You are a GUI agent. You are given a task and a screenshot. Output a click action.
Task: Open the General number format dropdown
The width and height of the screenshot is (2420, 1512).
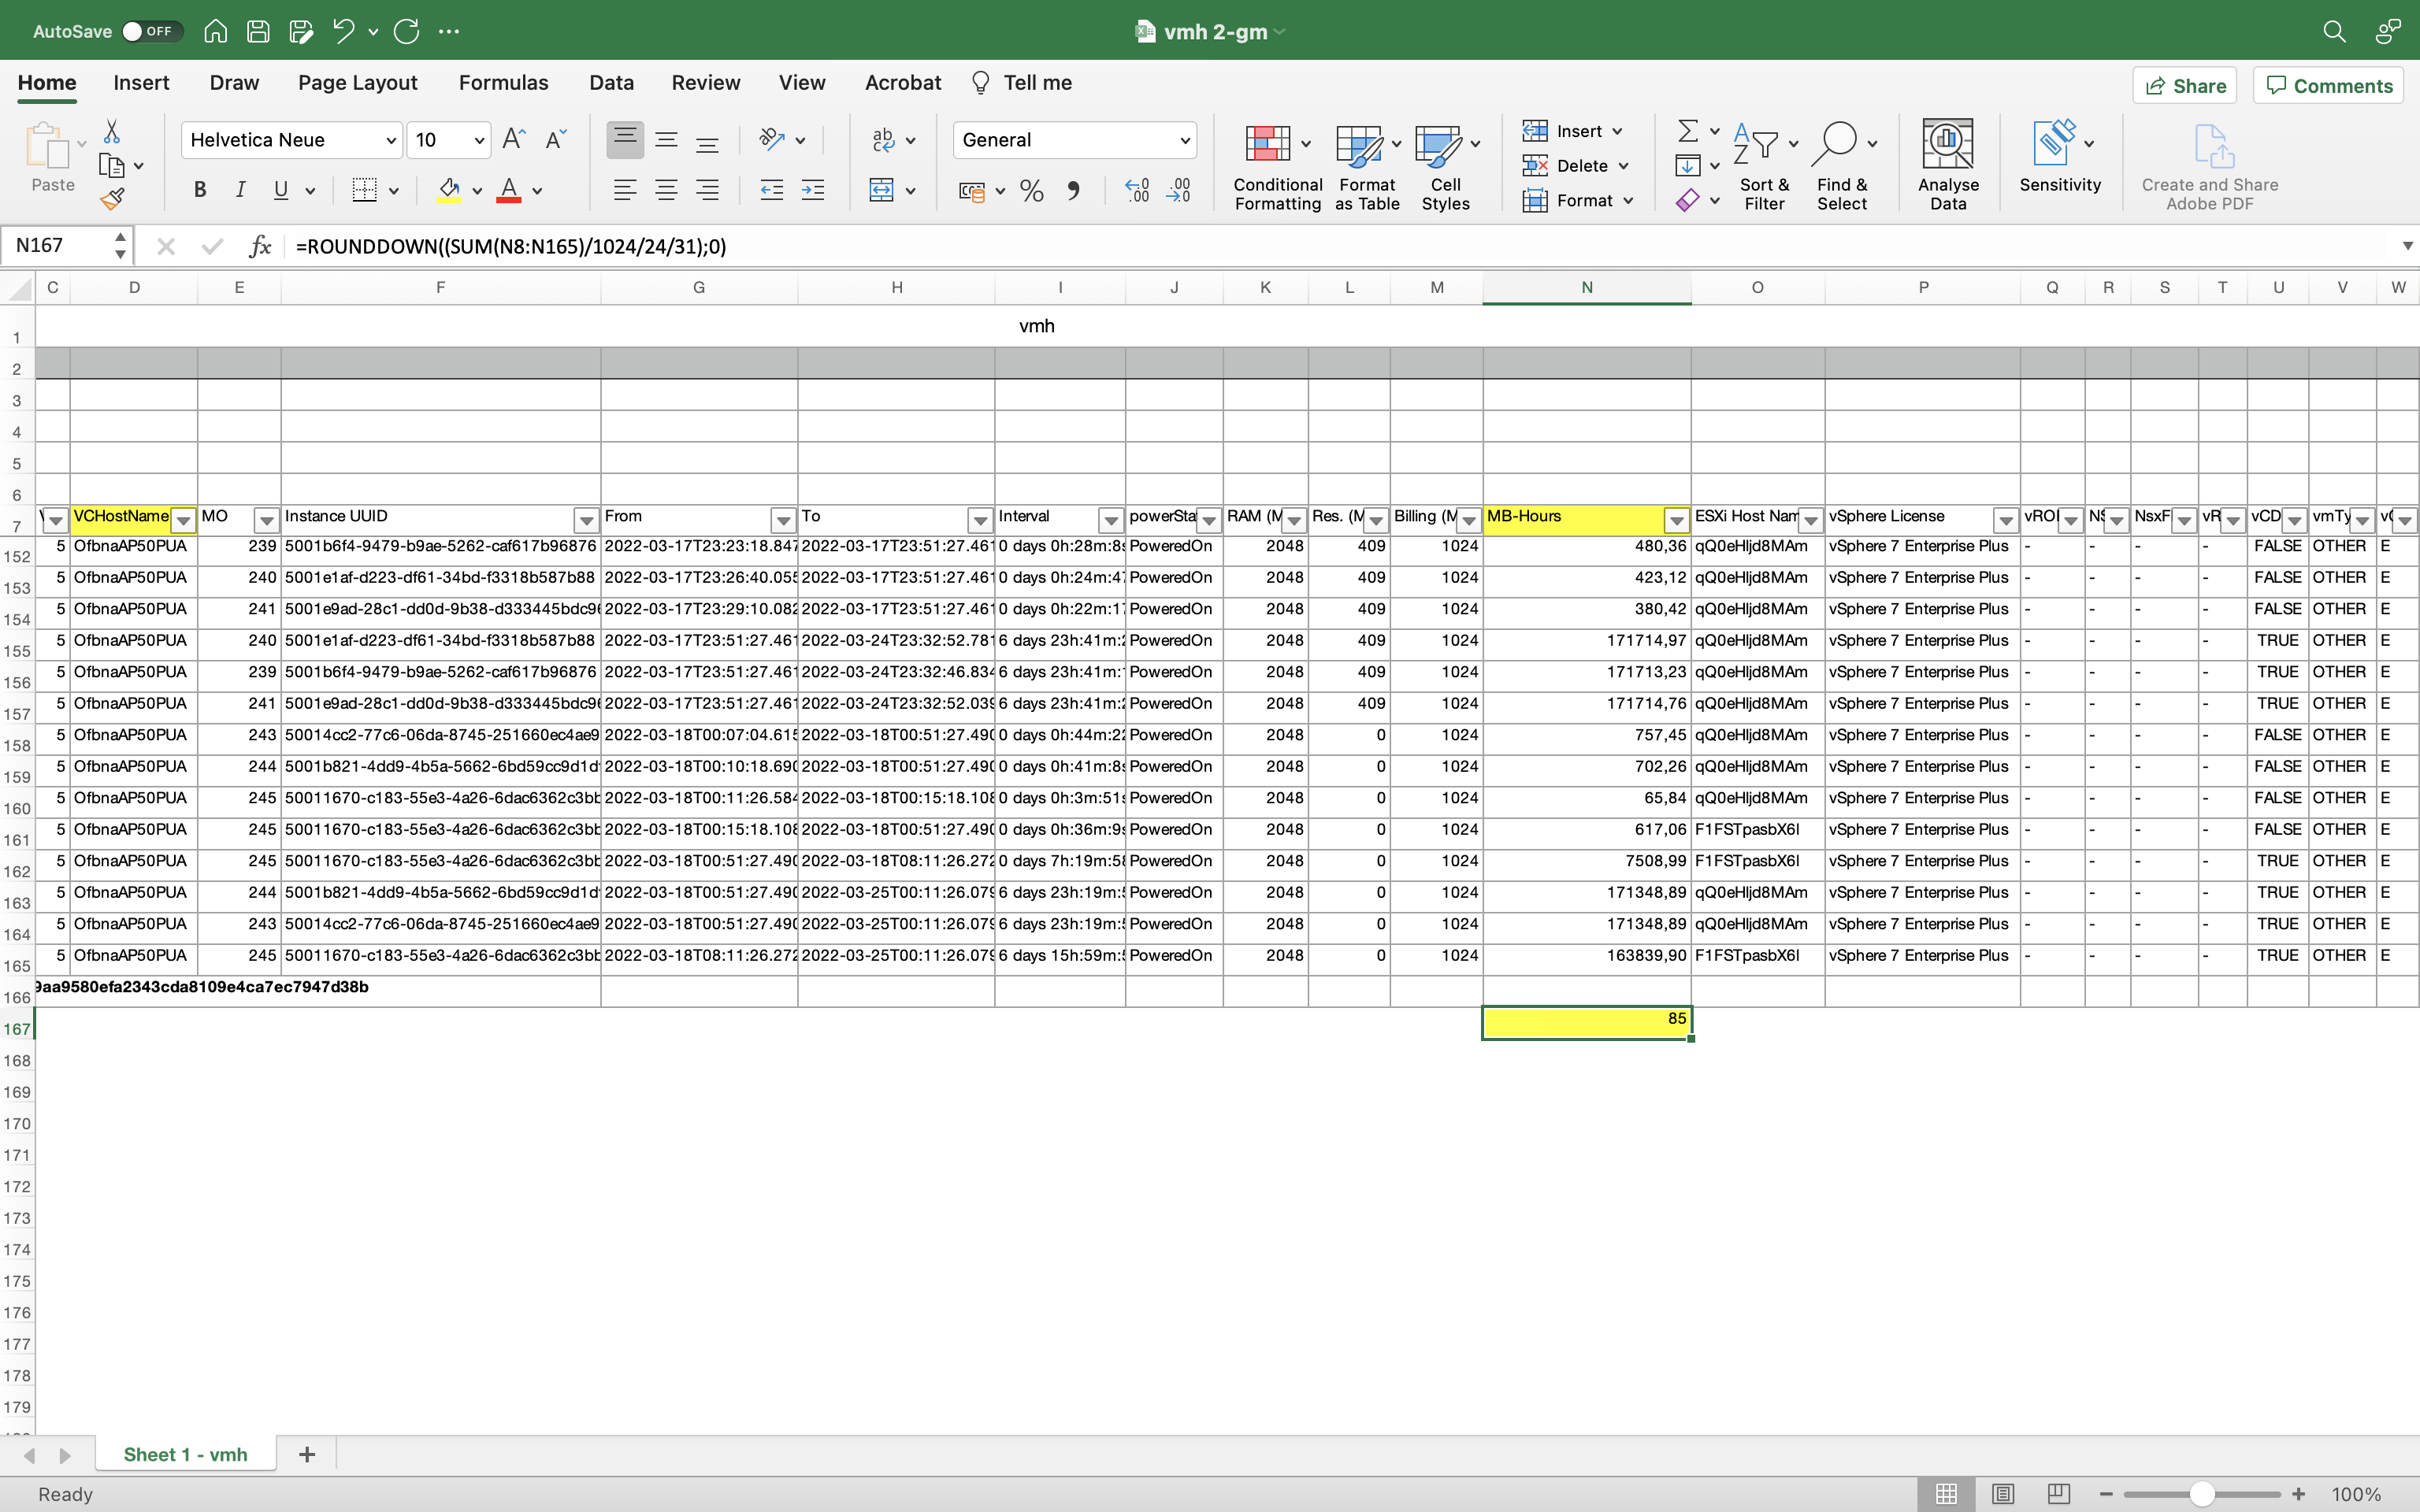pyautogui.click(x=1184, y=140)
